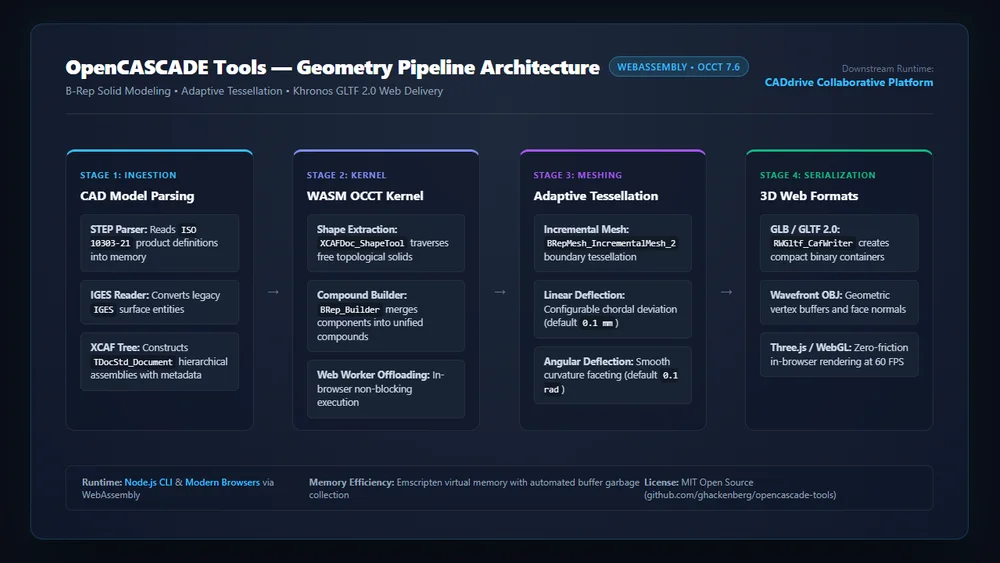Open the CADdrive Collaborative Platform link
Viewport: 1000px width, 563px height.
pos(849,82)
